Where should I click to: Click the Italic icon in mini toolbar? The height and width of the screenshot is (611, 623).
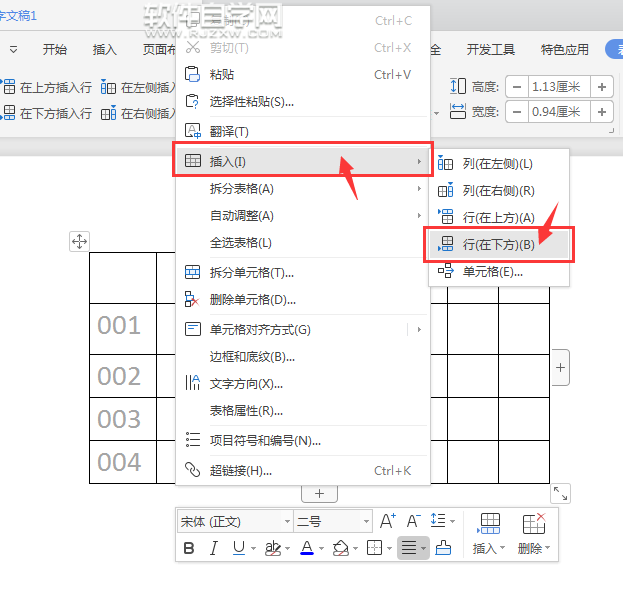[213, 548]
